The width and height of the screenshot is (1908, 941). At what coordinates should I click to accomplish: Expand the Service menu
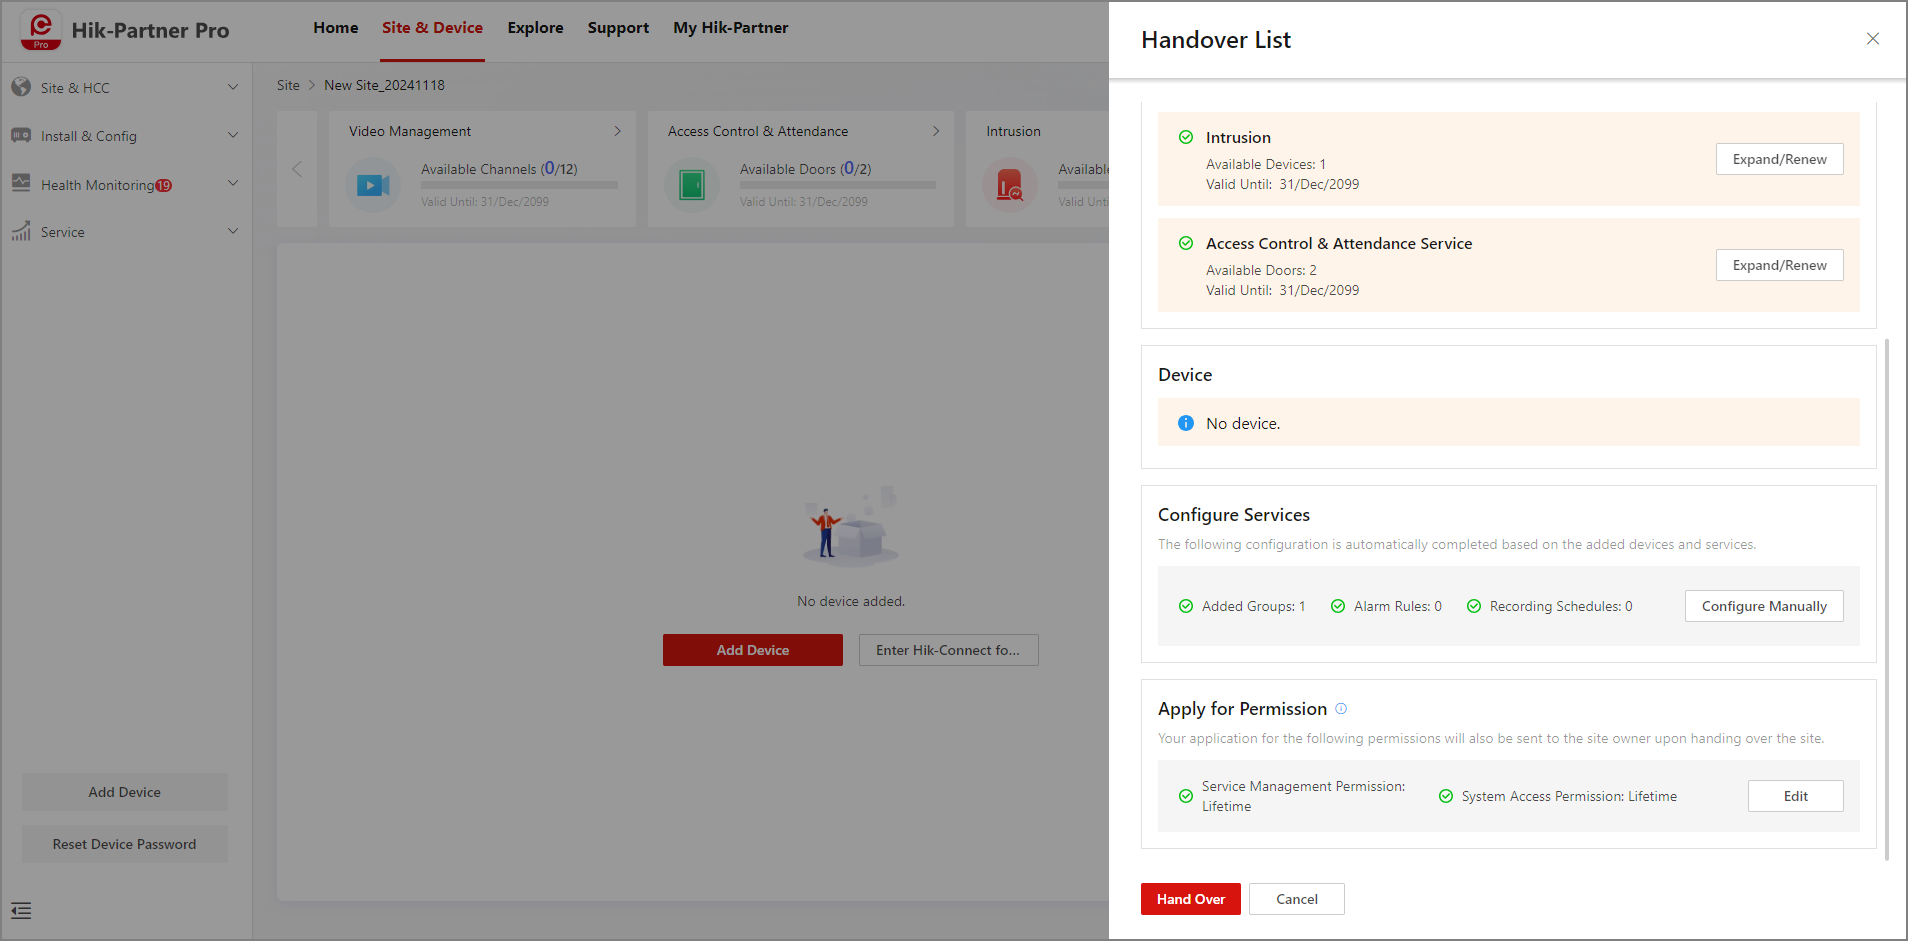233,231
